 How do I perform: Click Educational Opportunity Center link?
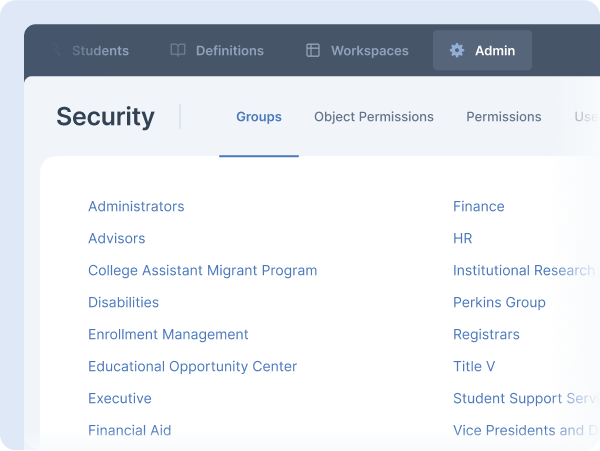point(192,366)
